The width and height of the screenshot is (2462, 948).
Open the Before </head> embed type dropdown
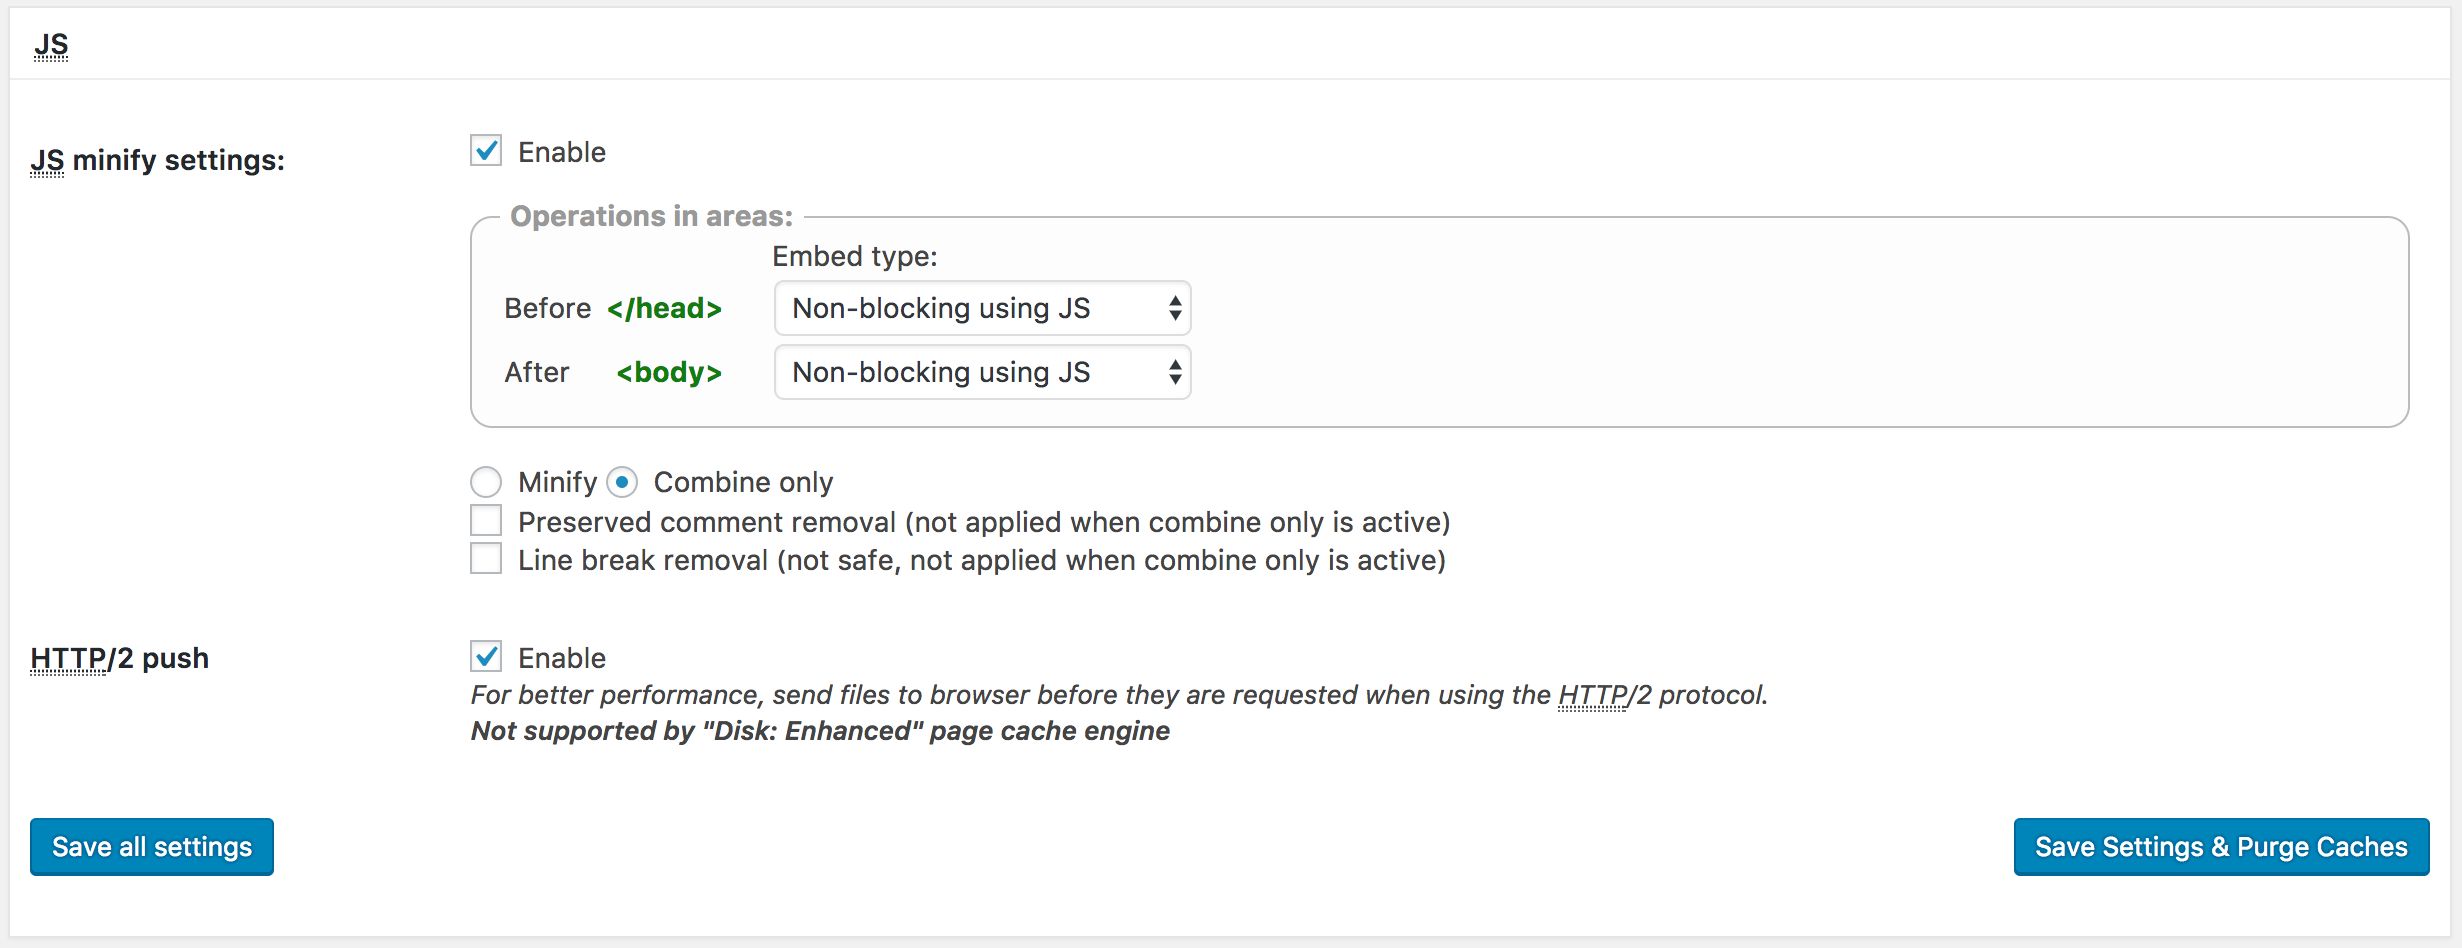click(x=981, y=308)
